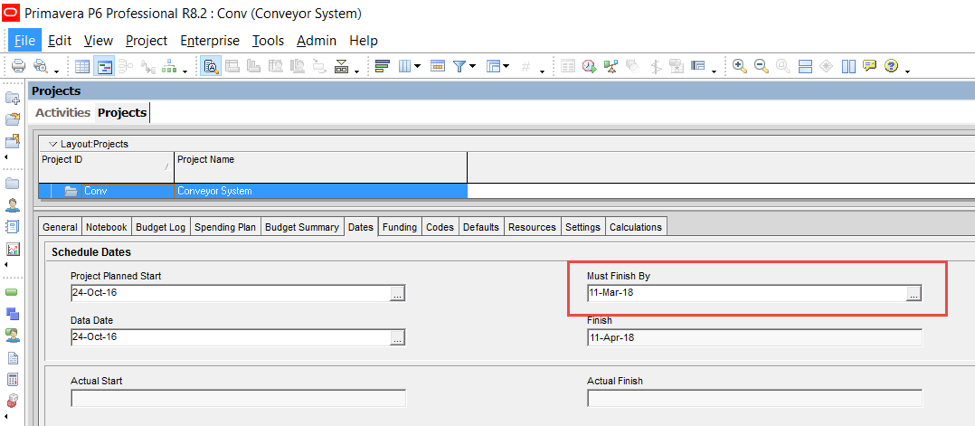Click the add-project icon atop the sidebar
975x426 pixels.
(12, 98)
